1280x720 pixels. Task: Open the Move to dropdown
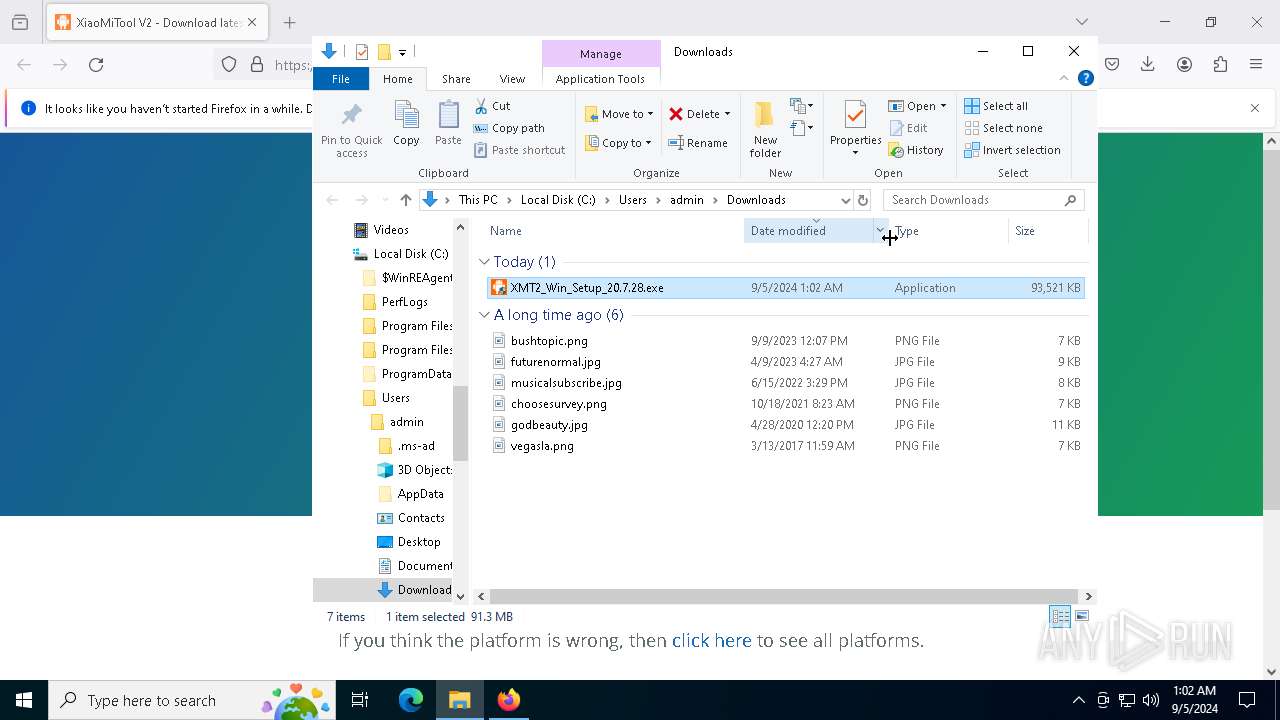click(619, 114)
